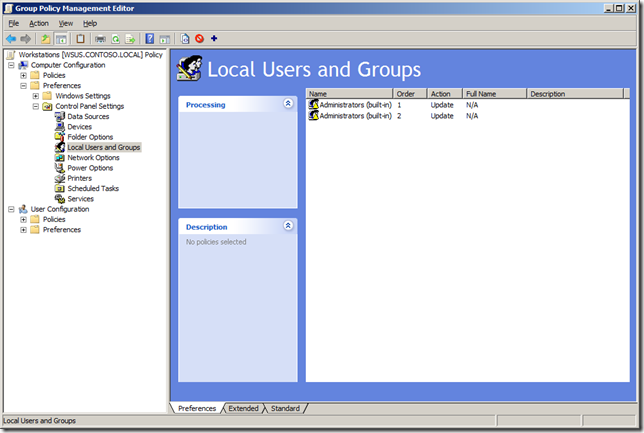This screenshot has height=433, width=644.
Task: Click the clipboard Paste toolbar icon
Action: click(80, 39)
